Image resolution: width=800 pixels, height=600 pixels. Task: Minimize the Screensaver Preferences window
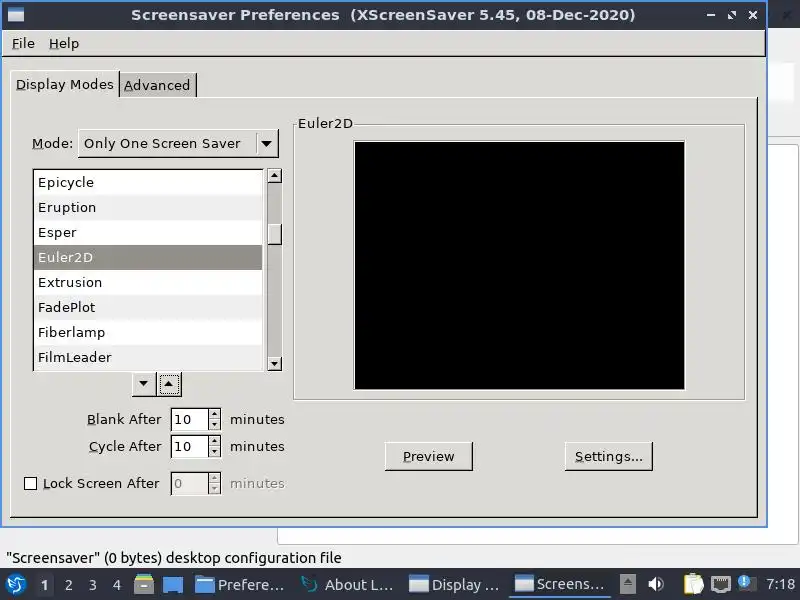coord(711,15)
